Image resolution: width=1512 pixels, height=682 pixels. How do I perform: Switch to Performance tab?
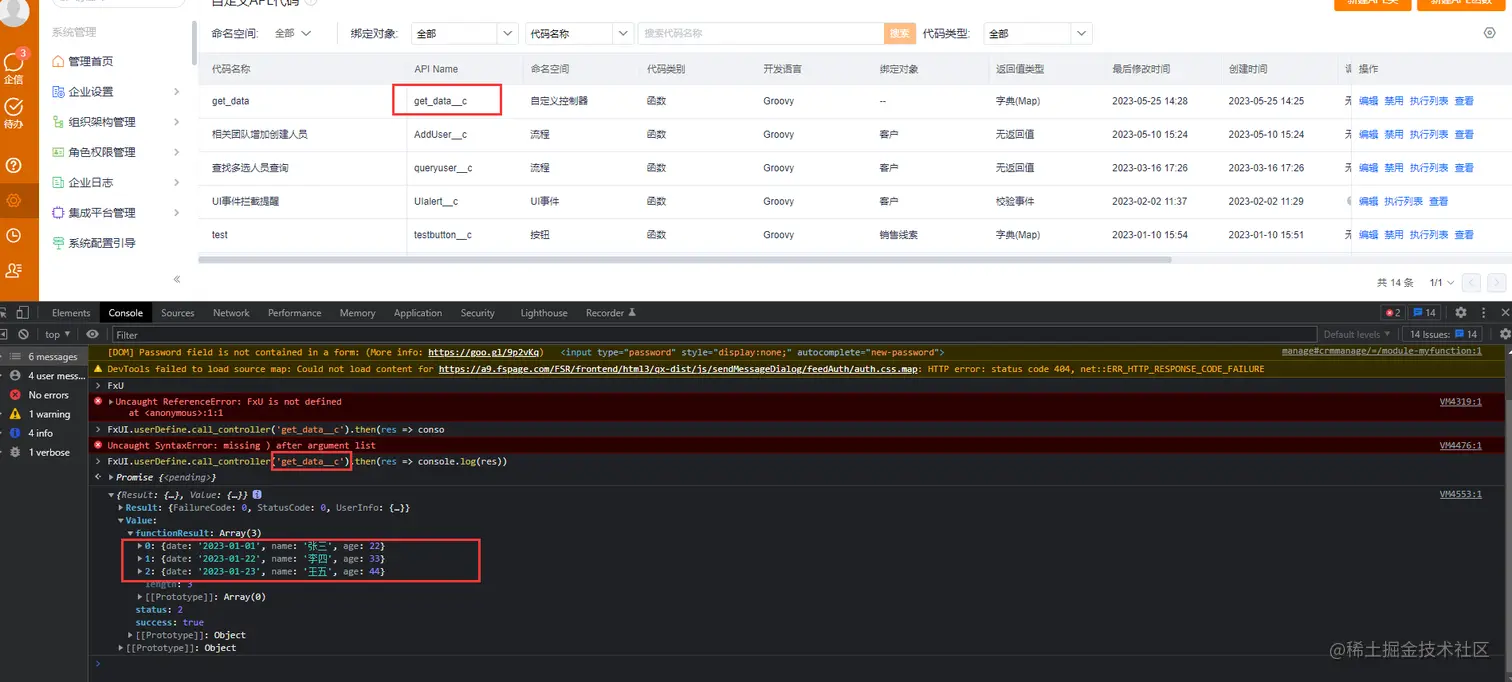295,313
